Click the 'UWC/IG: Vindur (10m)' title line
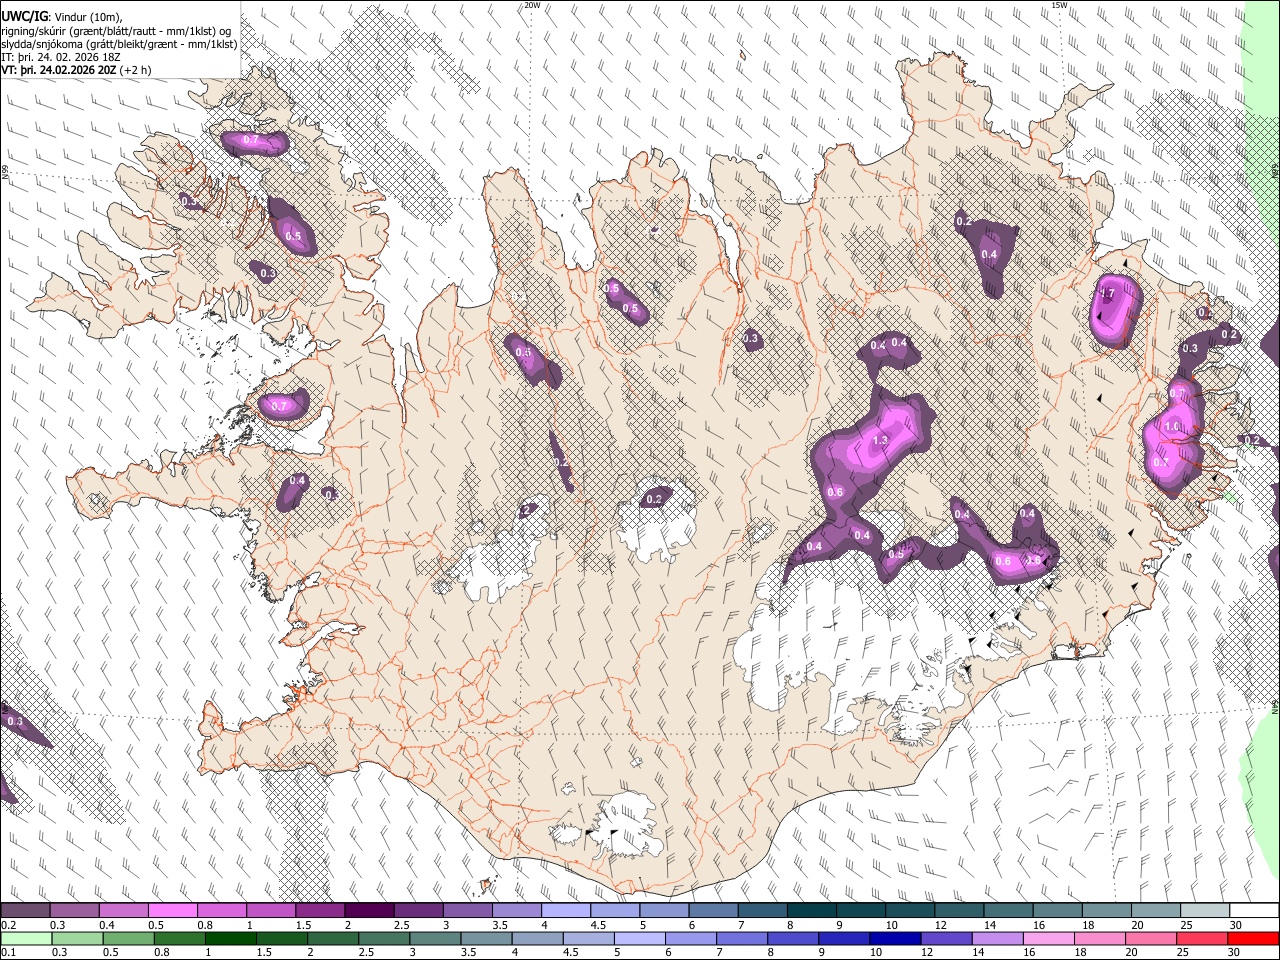This screenshot has height=960, width=1280. (61, 17)
